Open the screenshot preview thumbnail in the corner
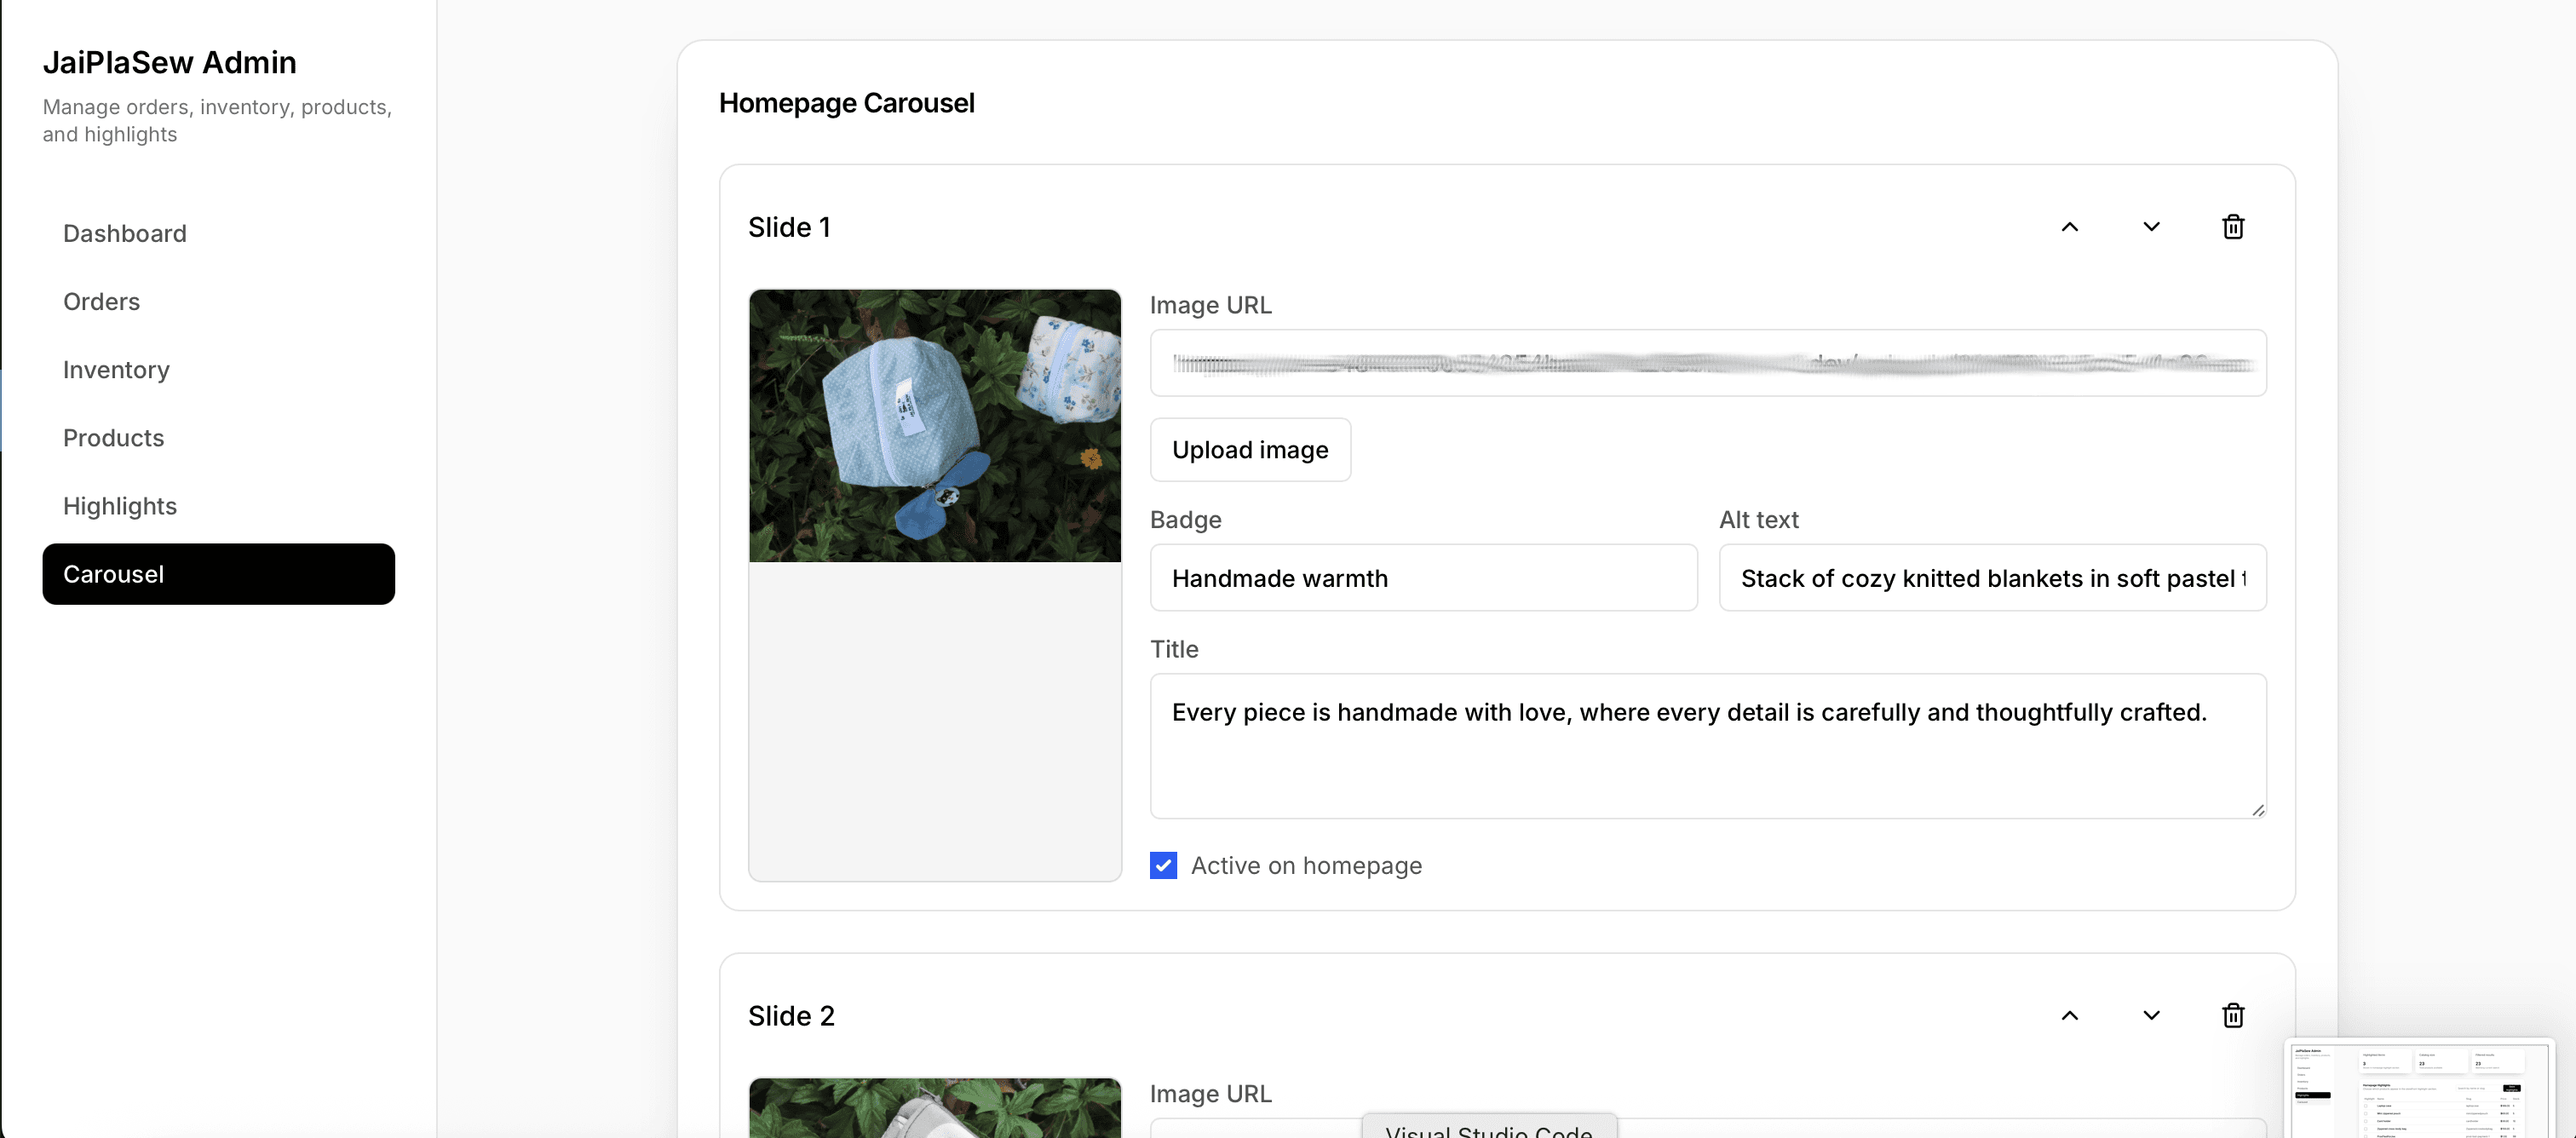The height and width of the screenshot is (1138, 2576). pos(2420,1089)
